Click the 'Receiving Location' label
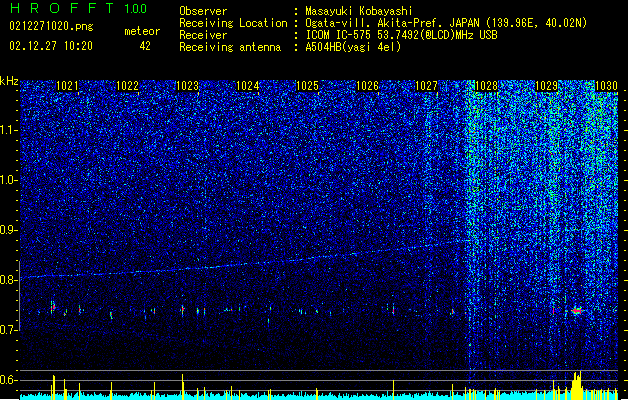 pos(233,23)
